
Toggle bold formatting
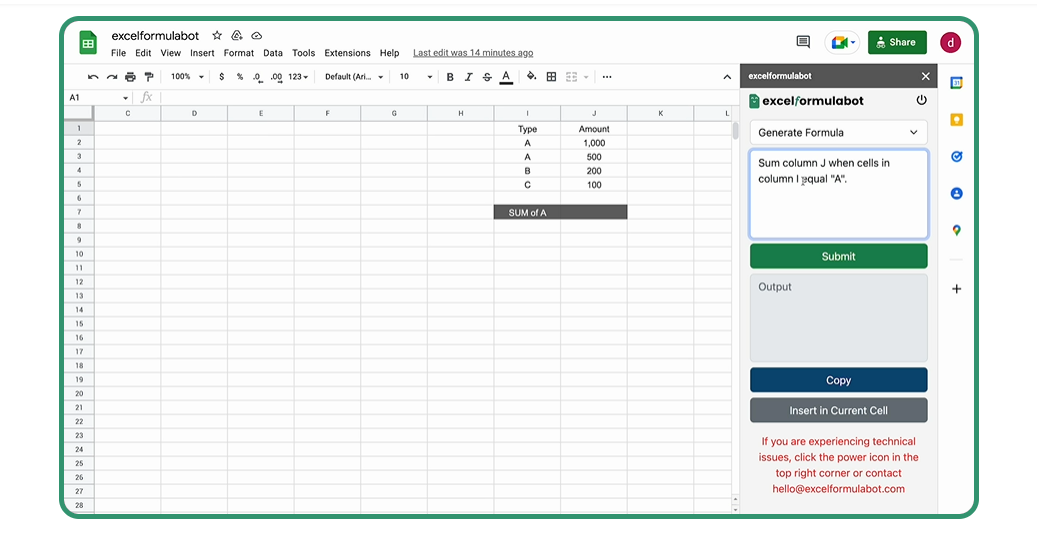point(450,77)
